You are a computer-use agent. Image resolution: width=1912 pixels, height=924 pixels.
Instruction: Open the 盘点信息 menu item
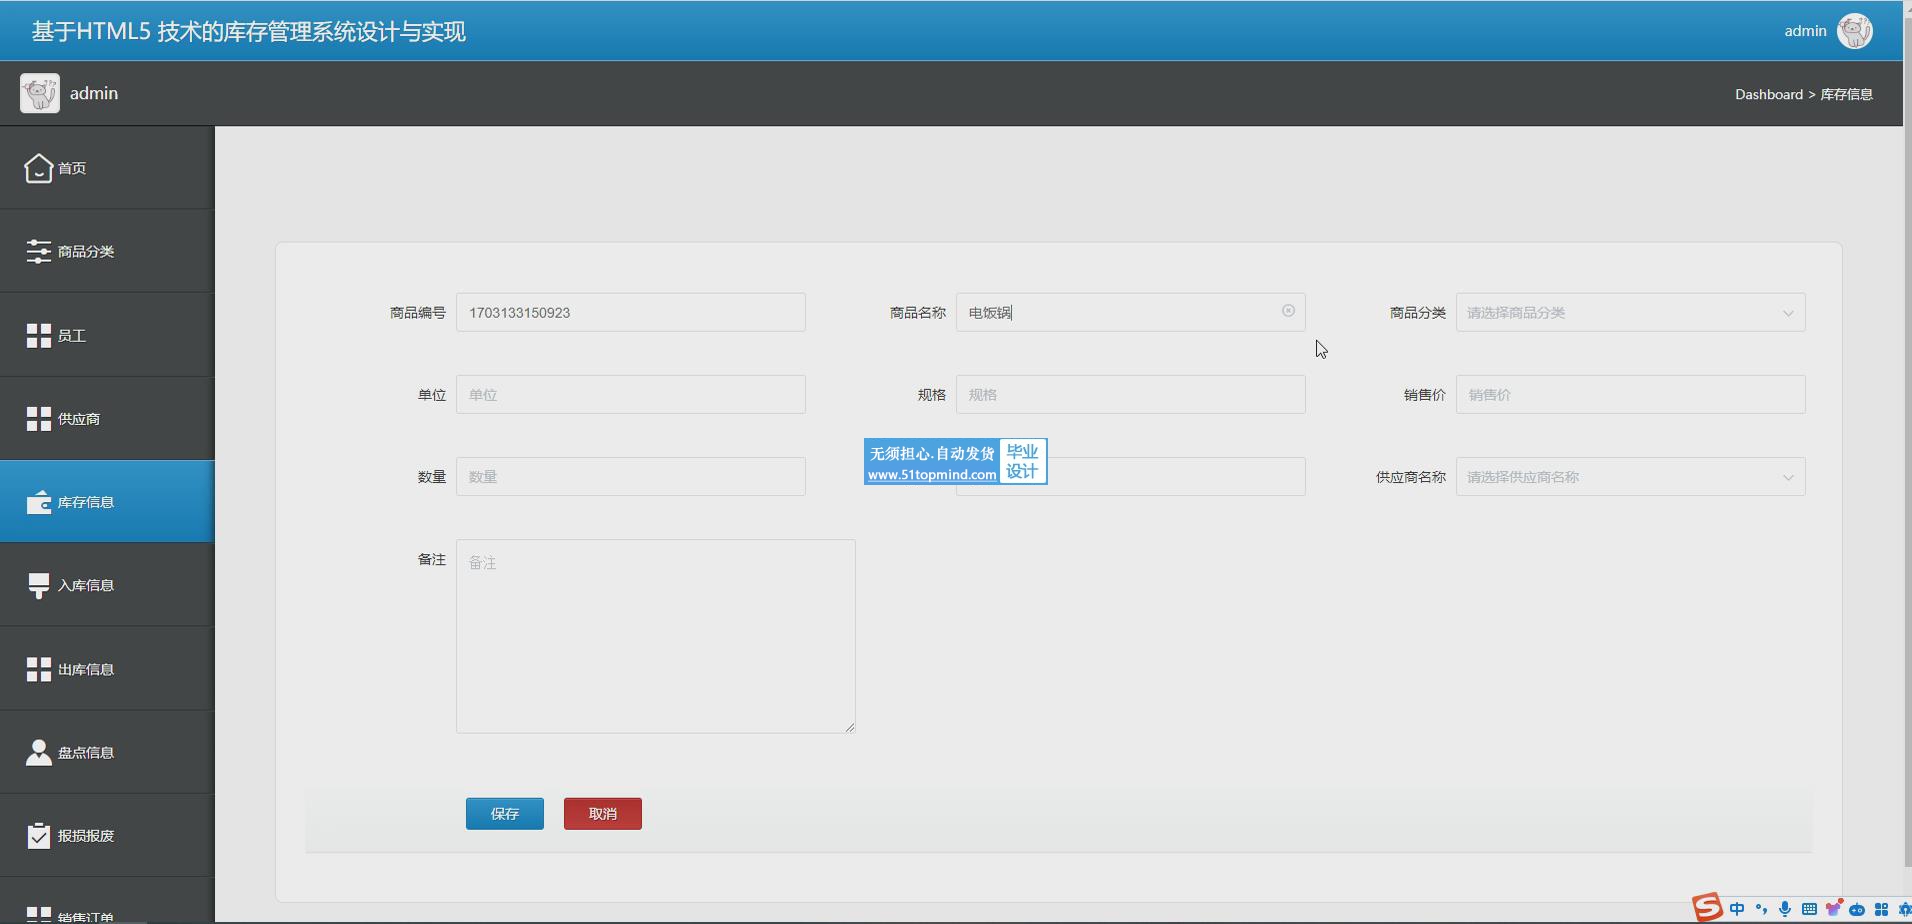coord(107,752)
